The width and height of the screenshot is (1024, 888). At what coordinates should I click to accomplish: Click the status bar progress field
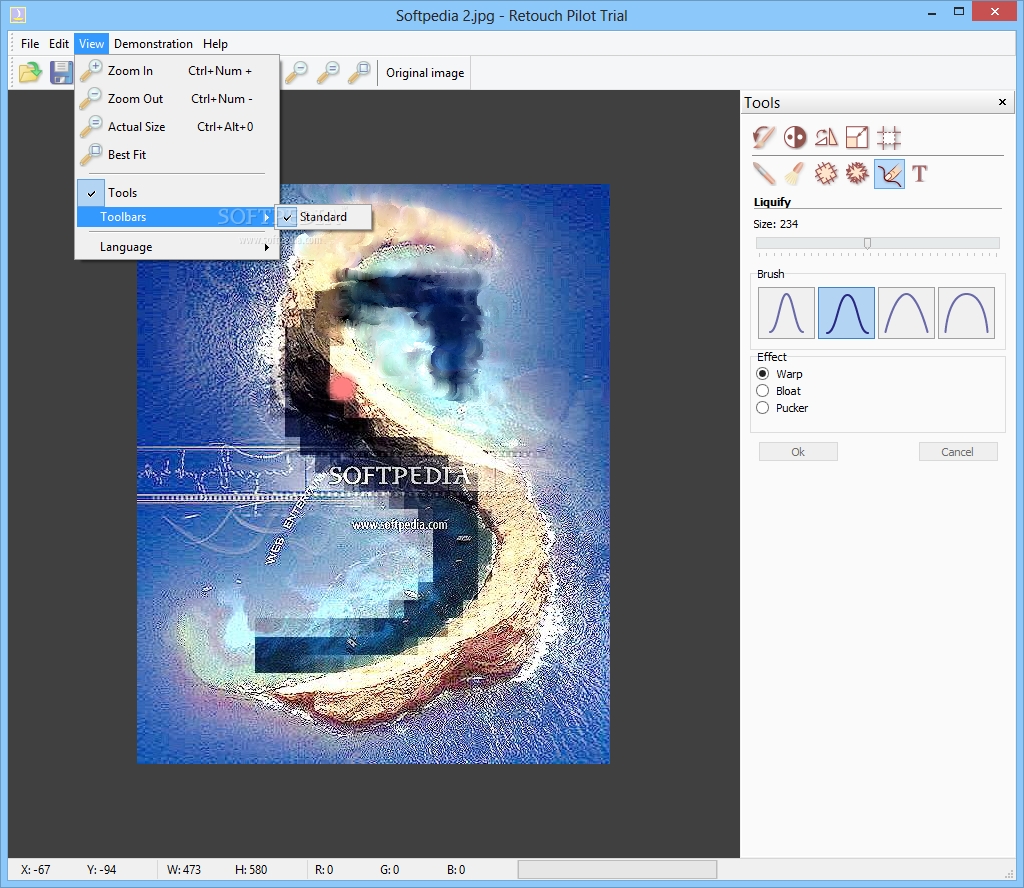(617, 869)
